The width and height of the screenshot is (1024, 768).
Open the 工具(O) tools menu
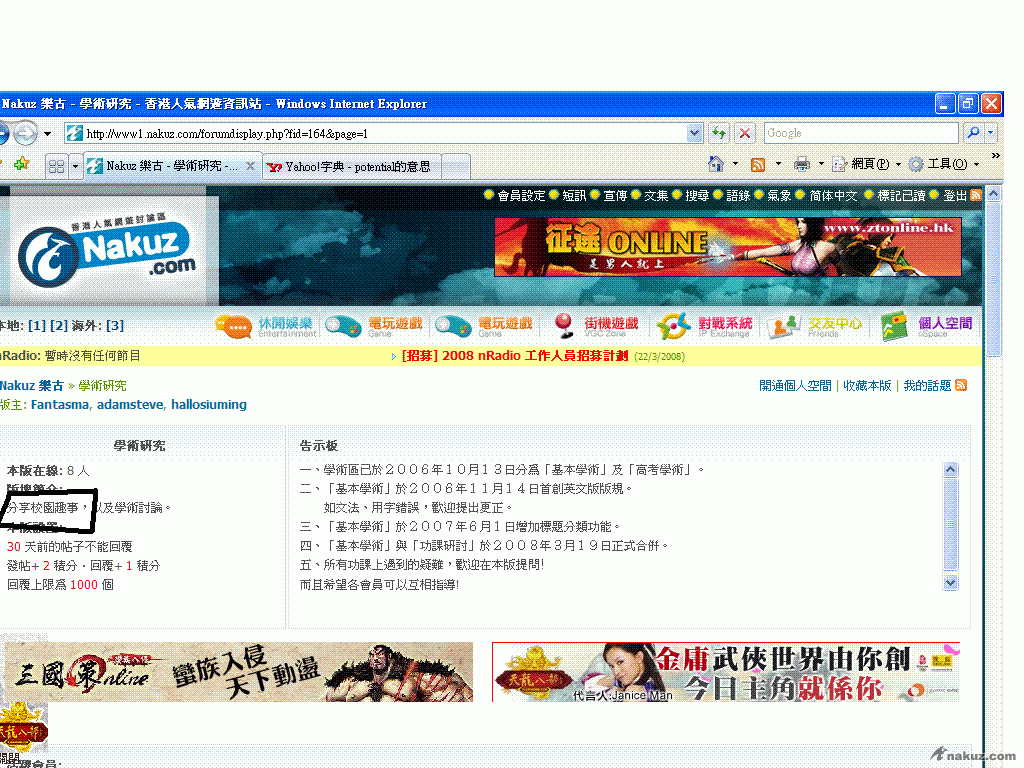coord(944,164)
